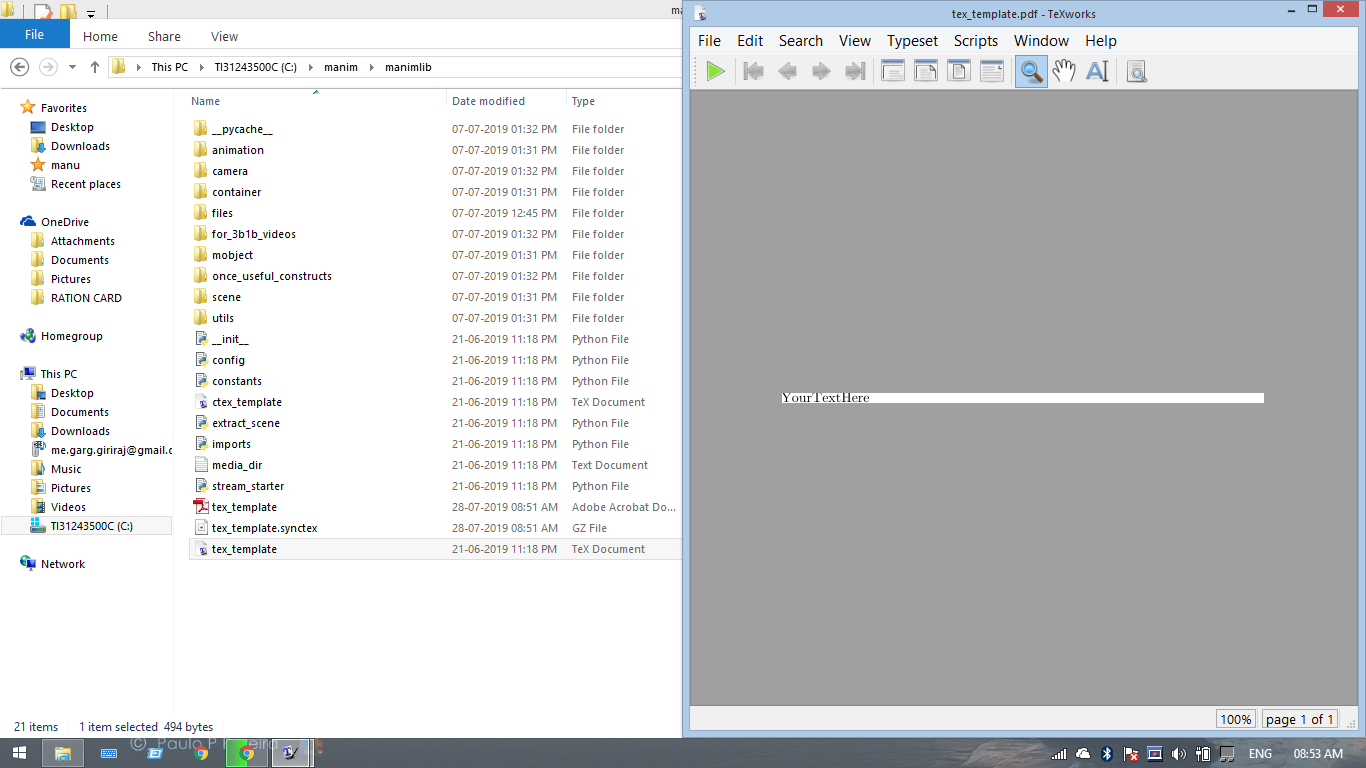The height and width of the screenshot is (768, 1366).
Task: Open on-screen keyboard from taskbar
Action: (109, 753)
